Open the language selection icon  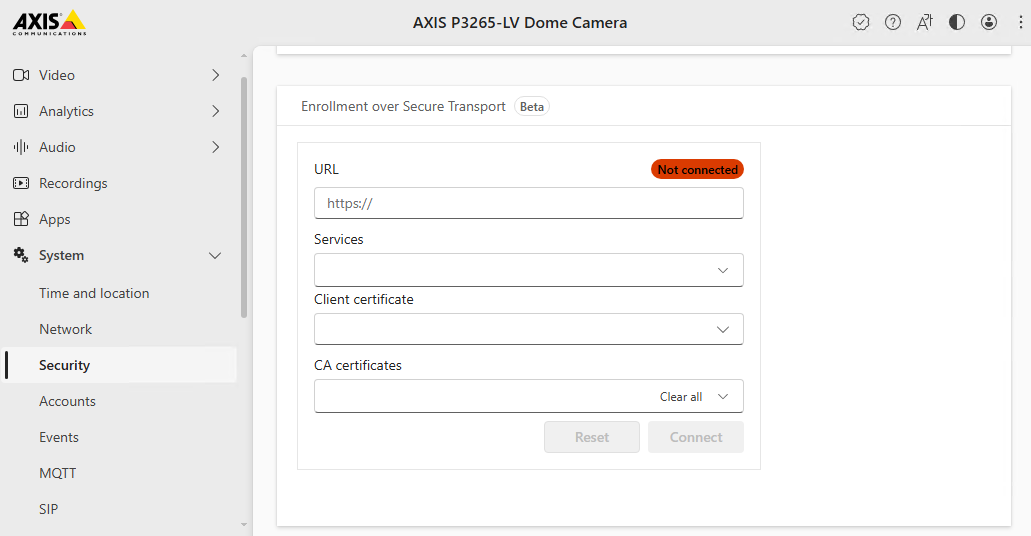click(x=925, y=22)
